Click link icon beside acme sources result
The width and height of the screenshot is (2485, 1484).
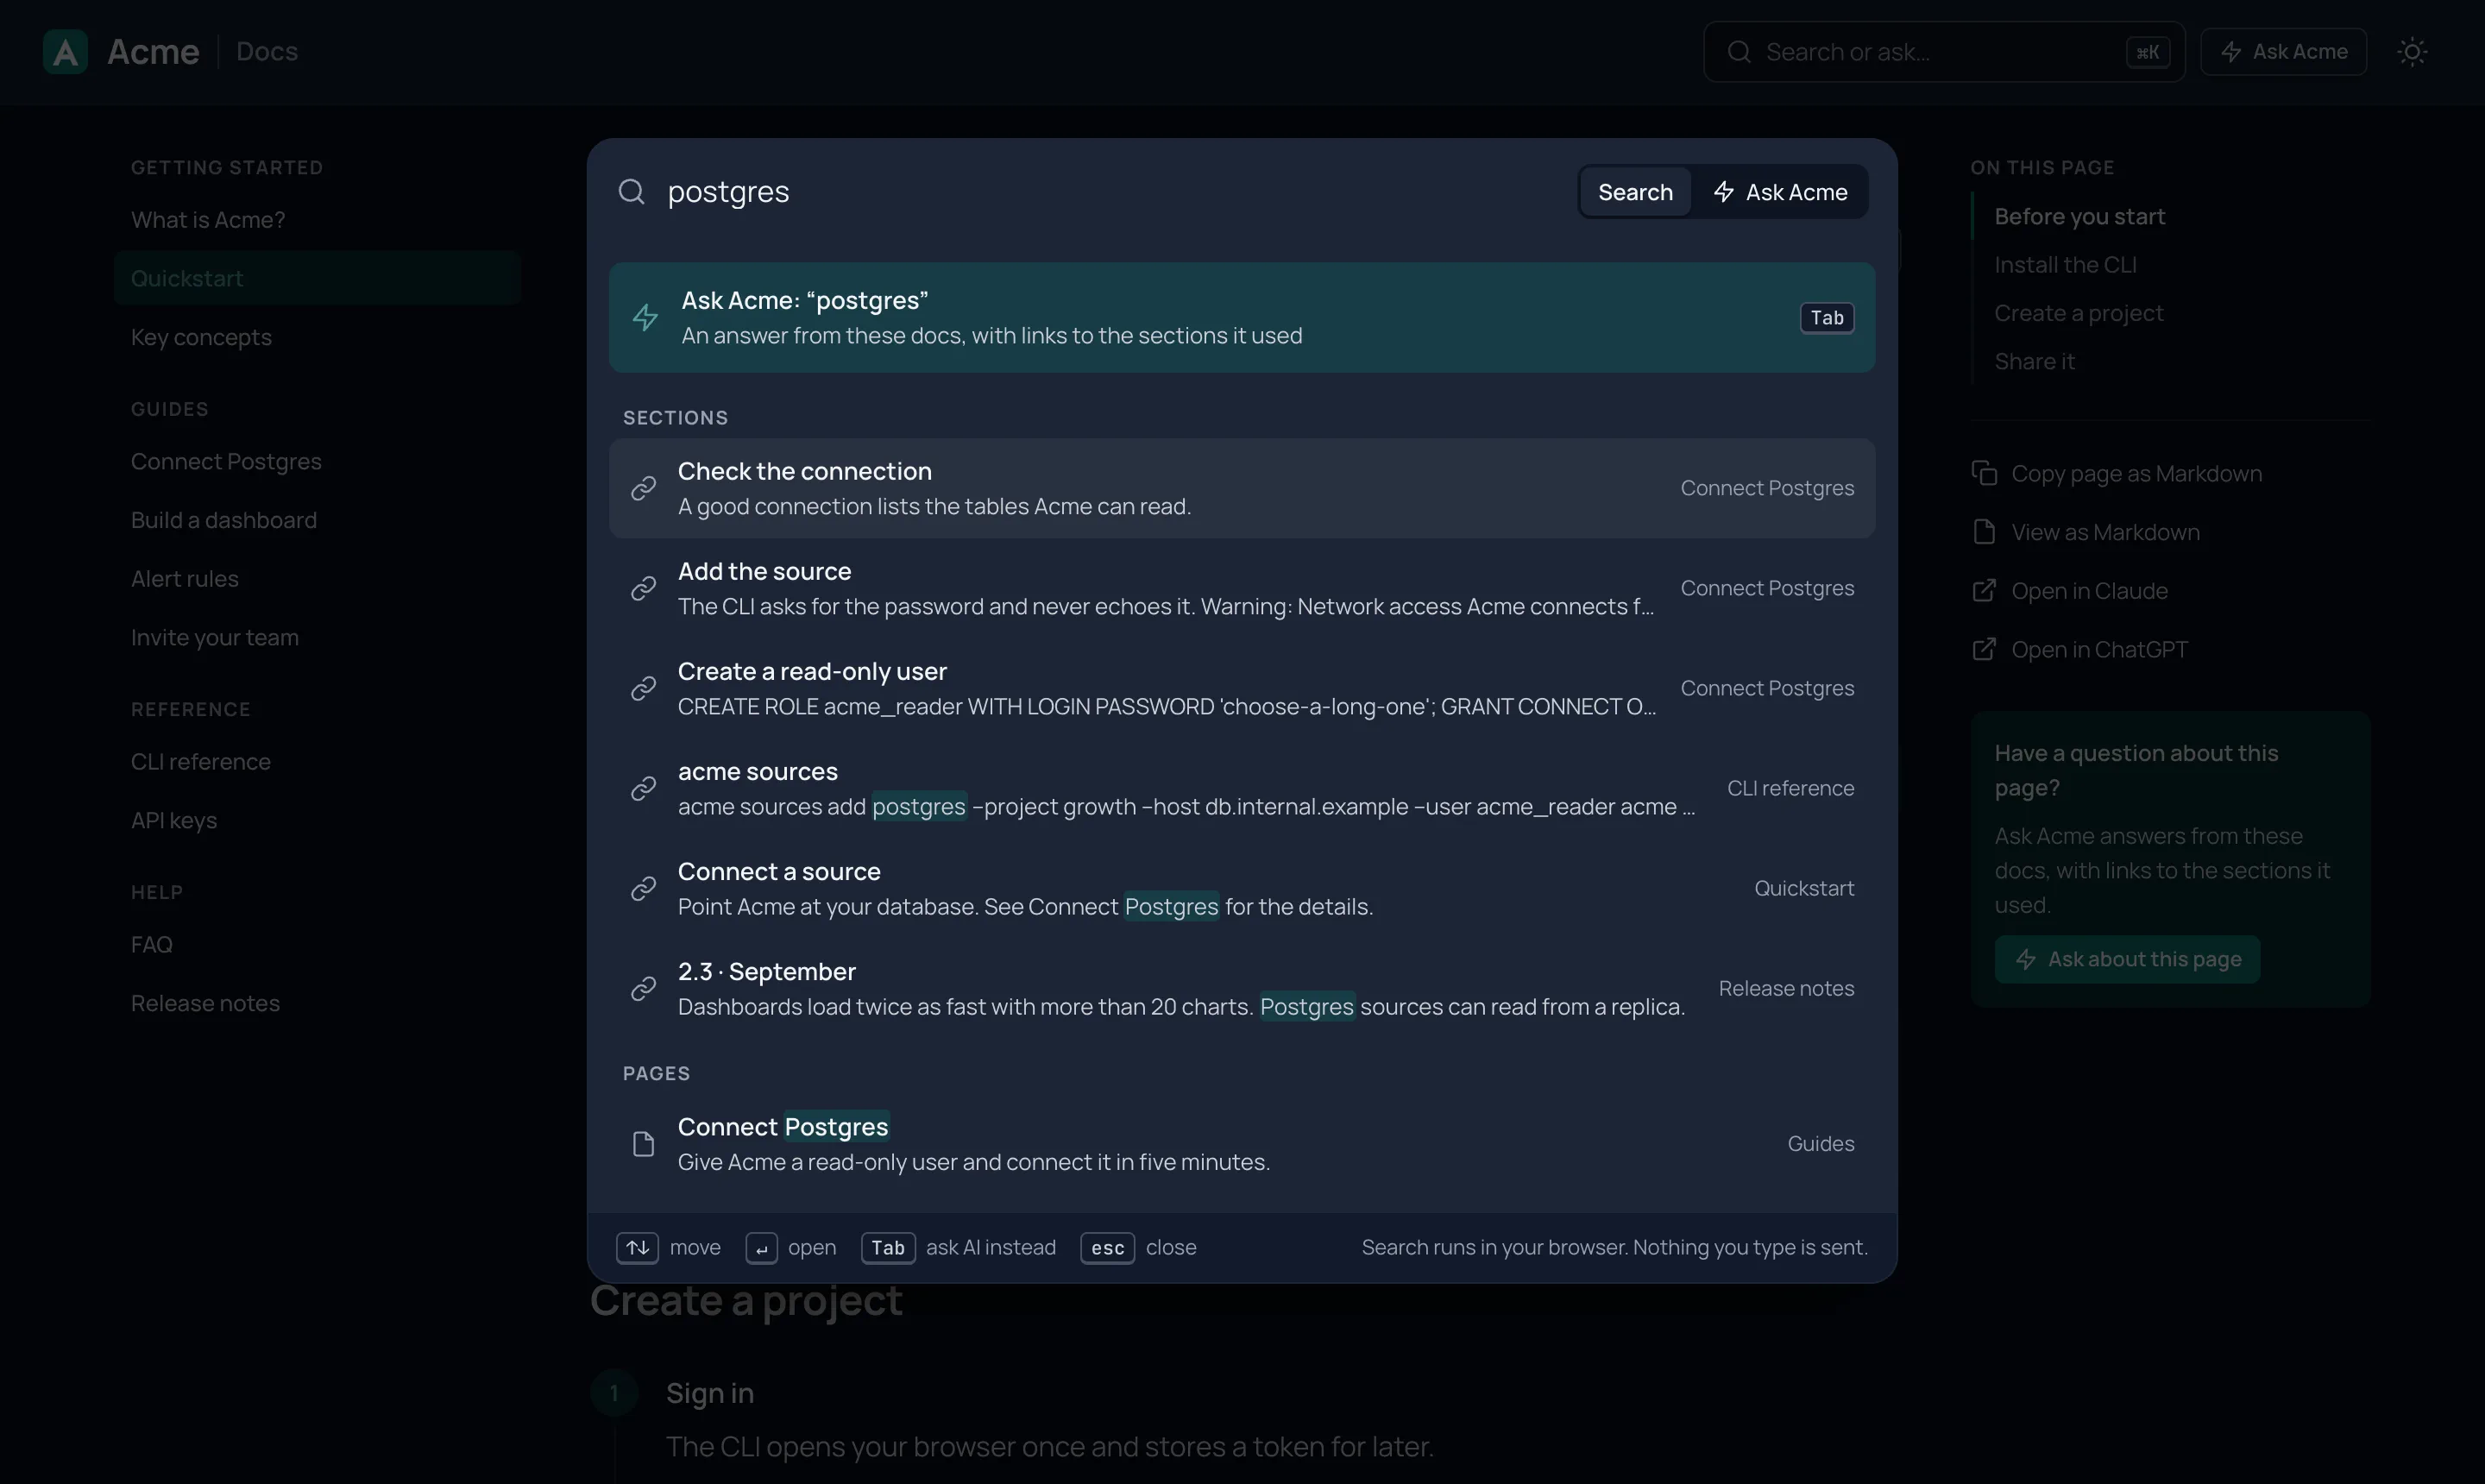coord(643,788)
